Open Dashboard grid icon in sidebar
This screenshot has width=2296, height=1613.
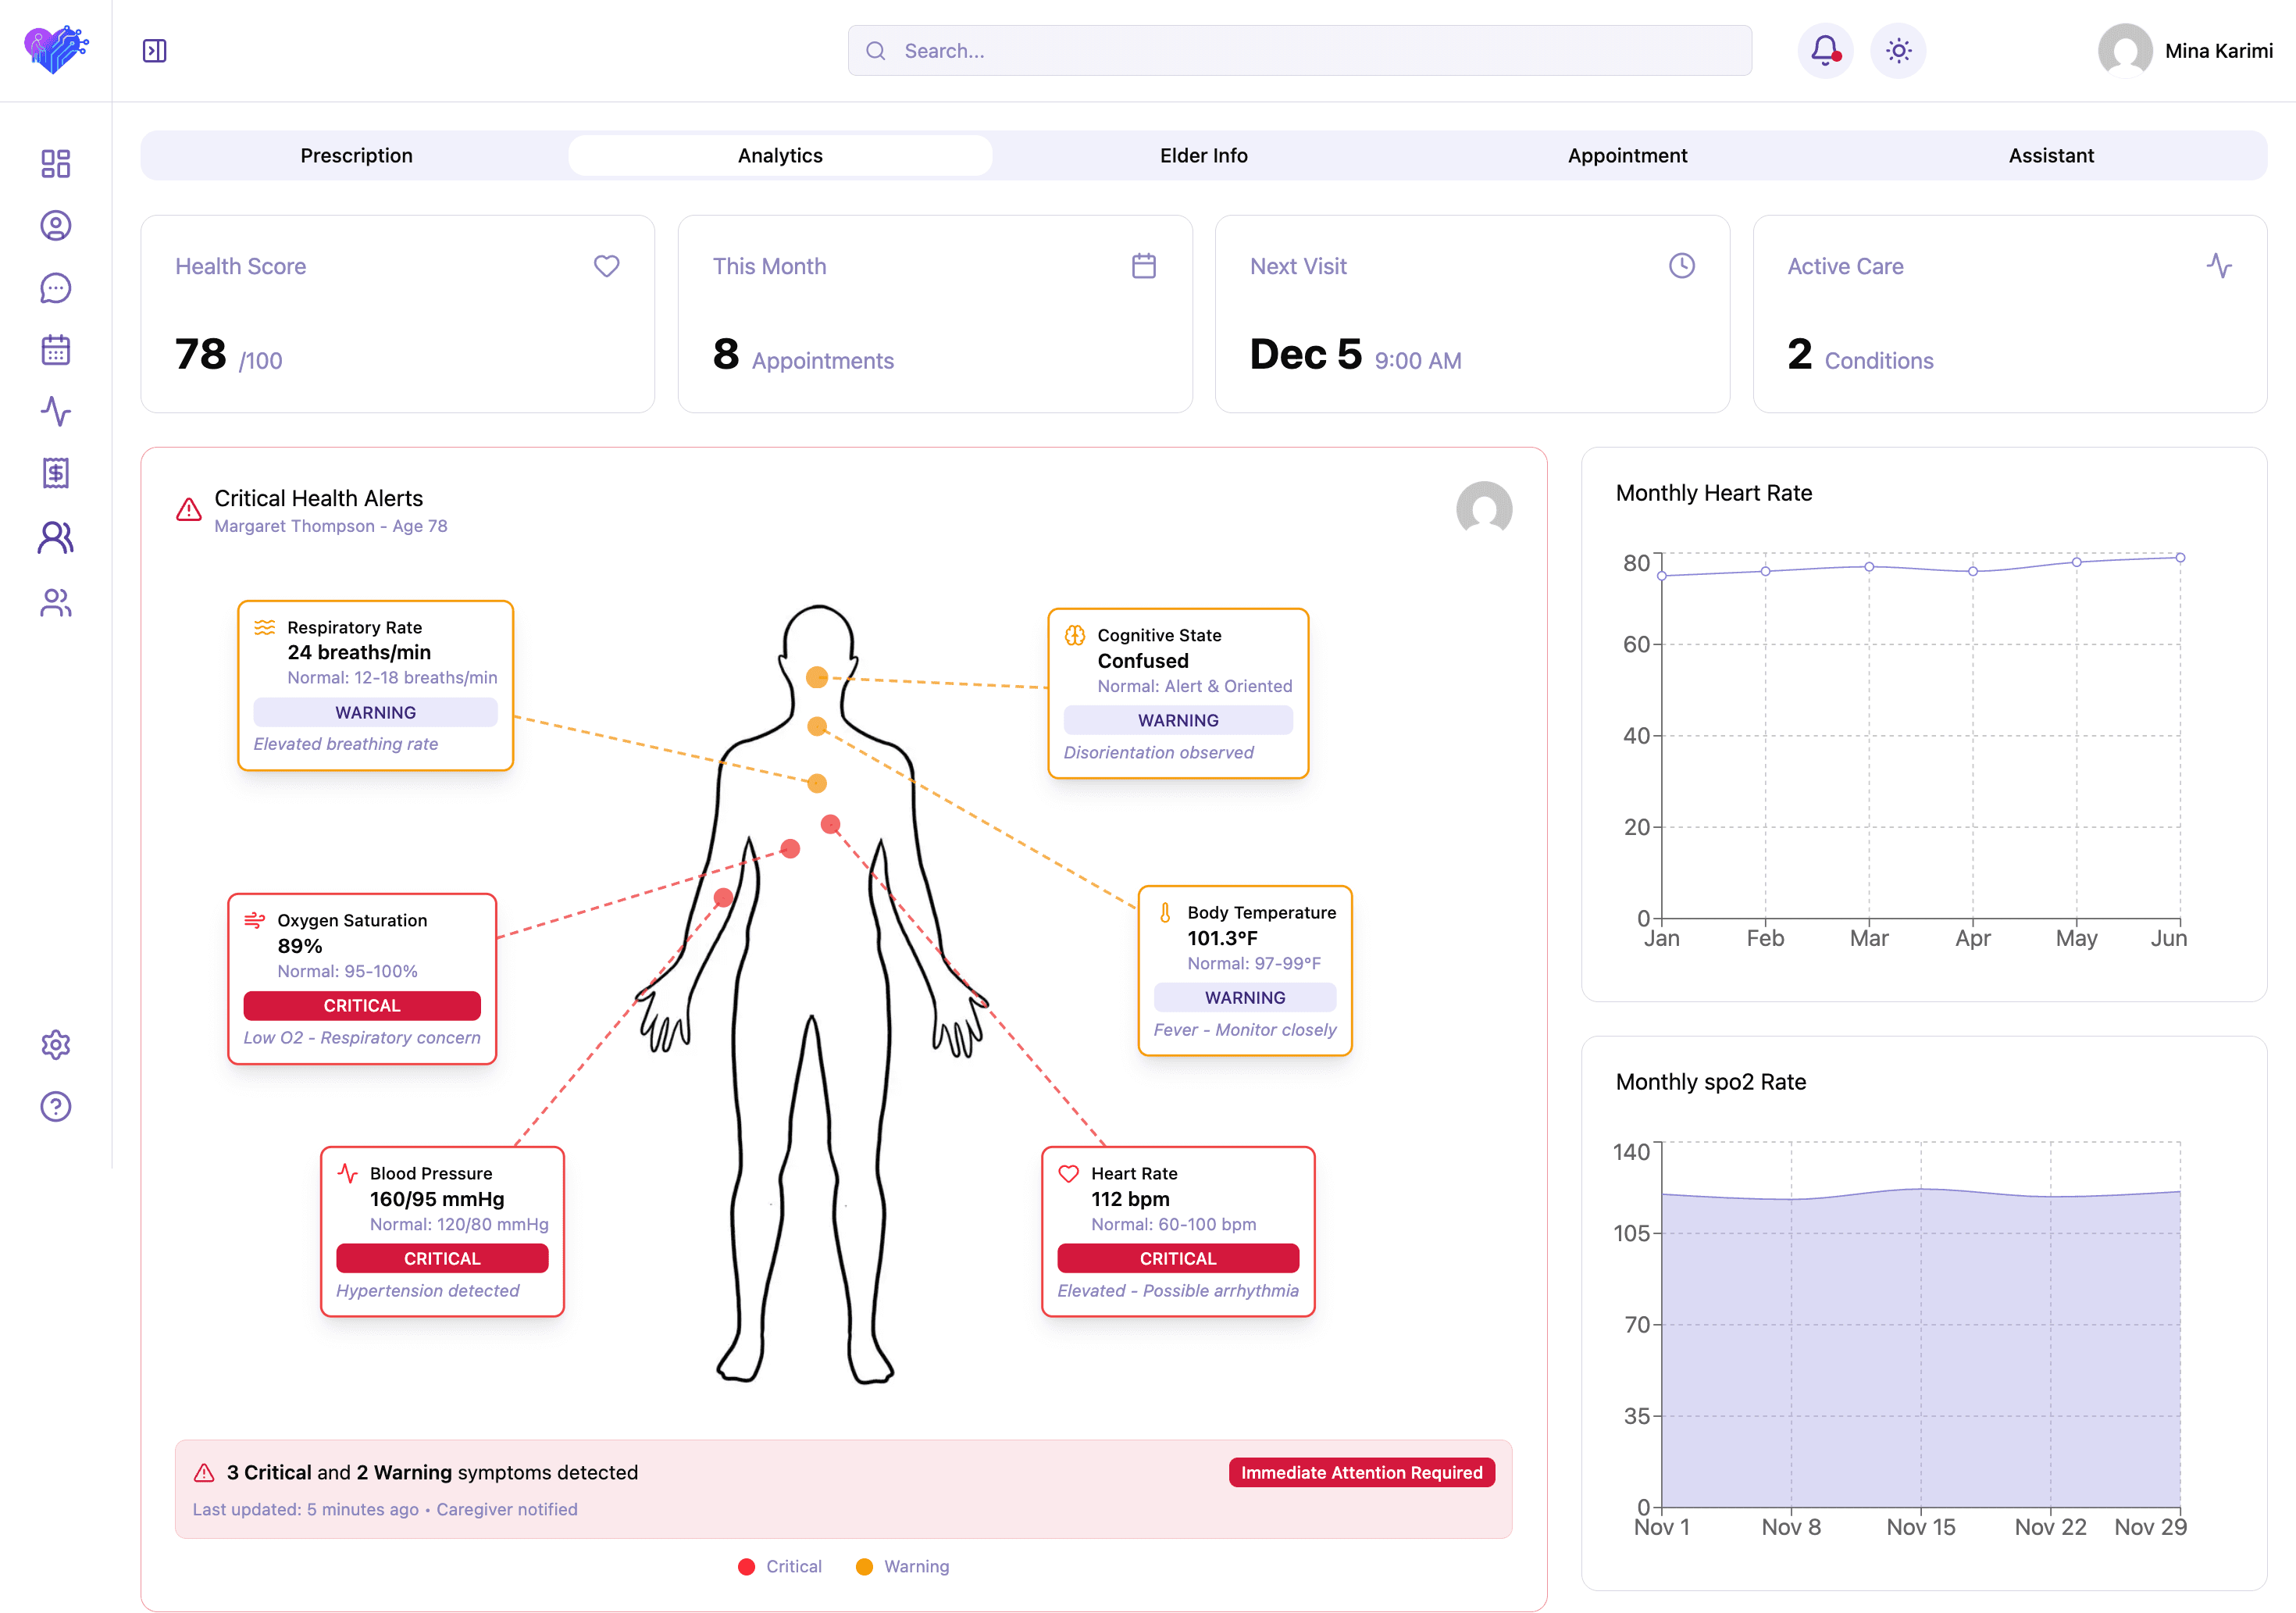[56, 164]
